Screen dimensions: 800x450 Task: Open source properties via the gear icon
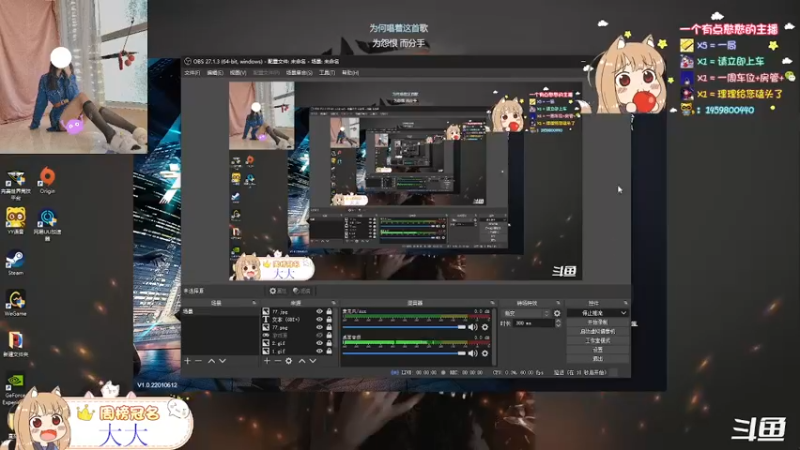[x=289, y=361]
